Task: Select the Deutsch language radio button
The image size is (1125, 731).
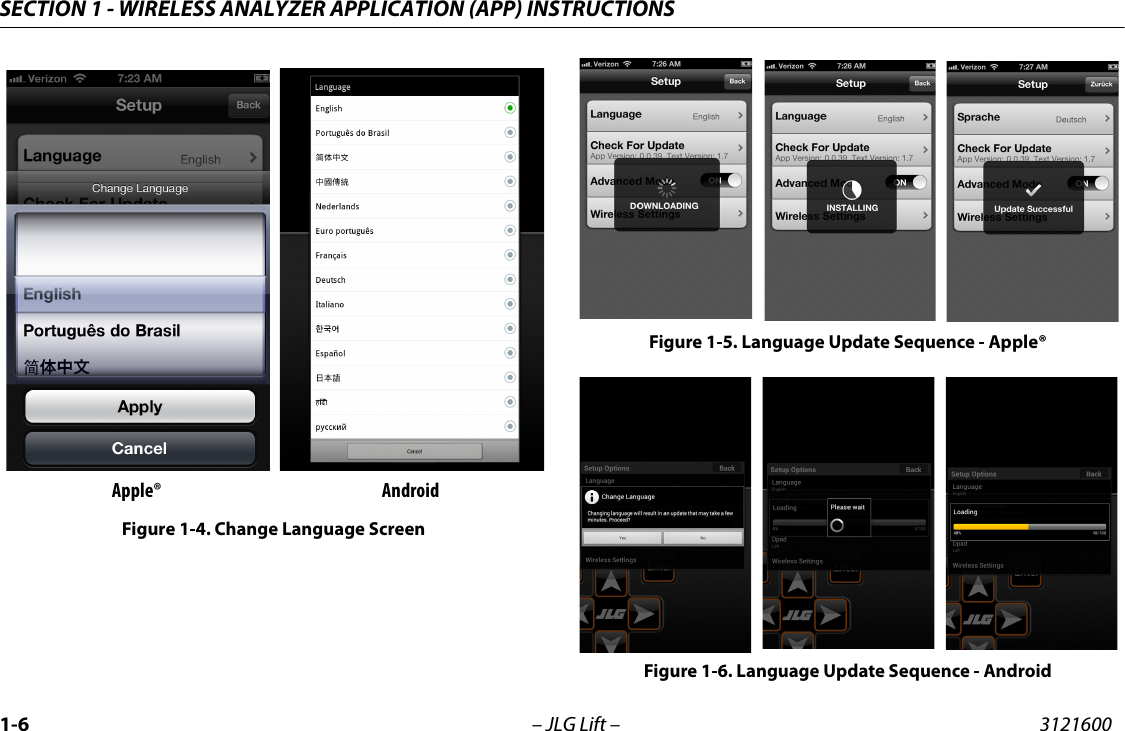Action: pyautogui.click(x=510, y=279)
